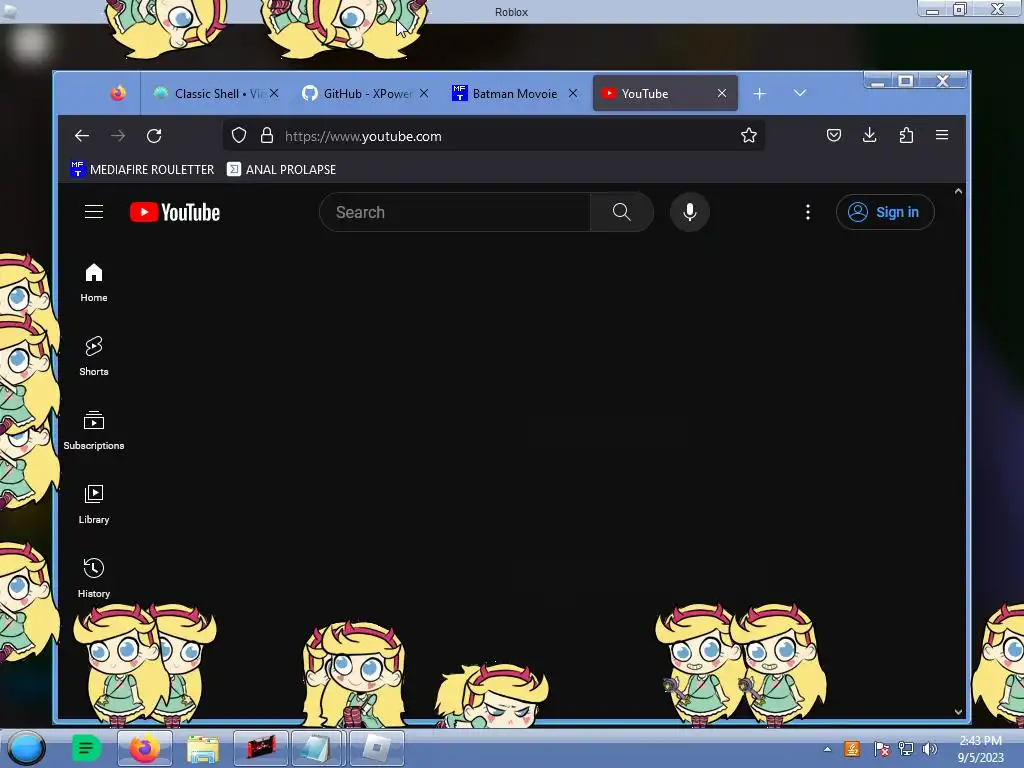Open the extensions puzzle icon

[x=906, y=135]
